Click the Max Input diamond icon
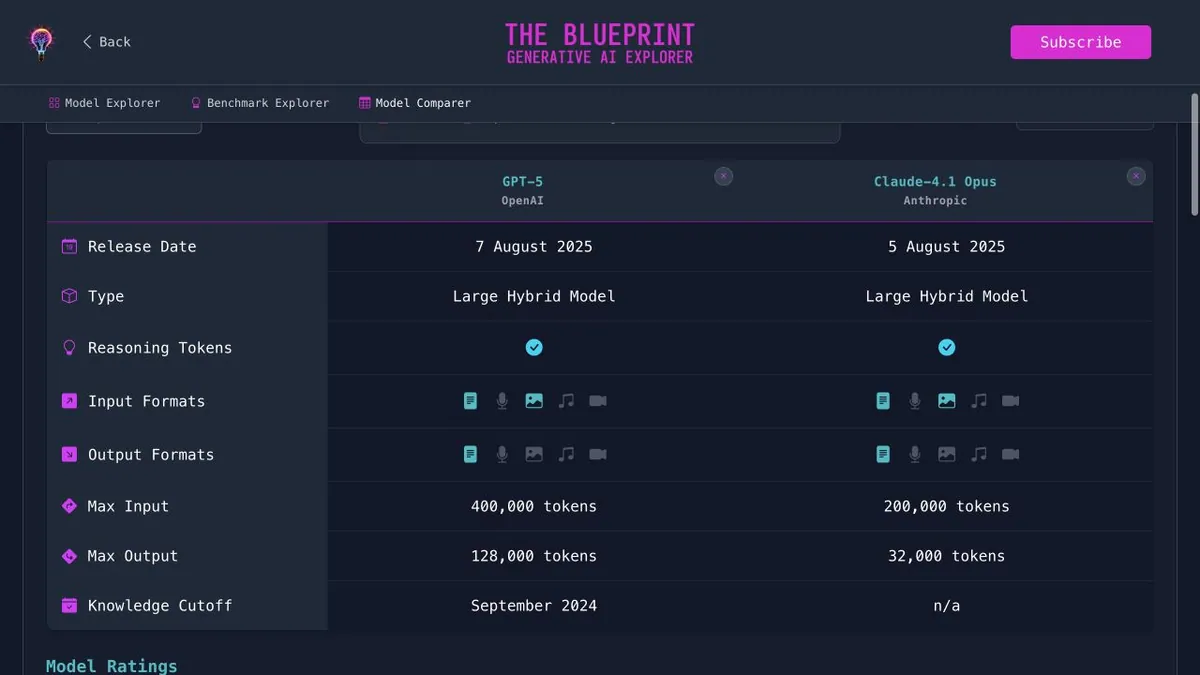The image size is (1200, 675). [x=69, y=506]
